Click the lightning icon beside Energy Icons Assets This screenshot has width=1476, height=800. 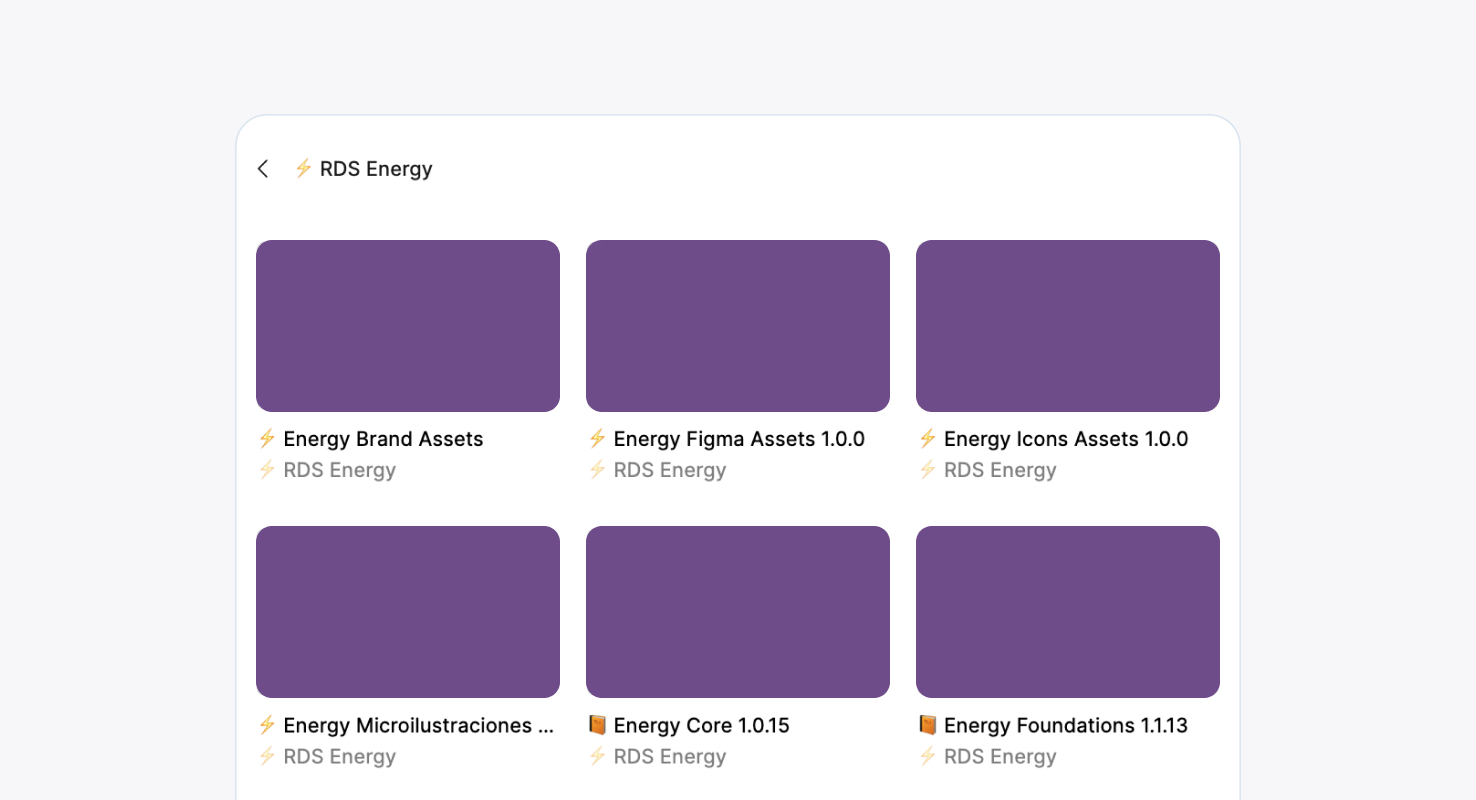pyautogui.click(x=927, y=438)
